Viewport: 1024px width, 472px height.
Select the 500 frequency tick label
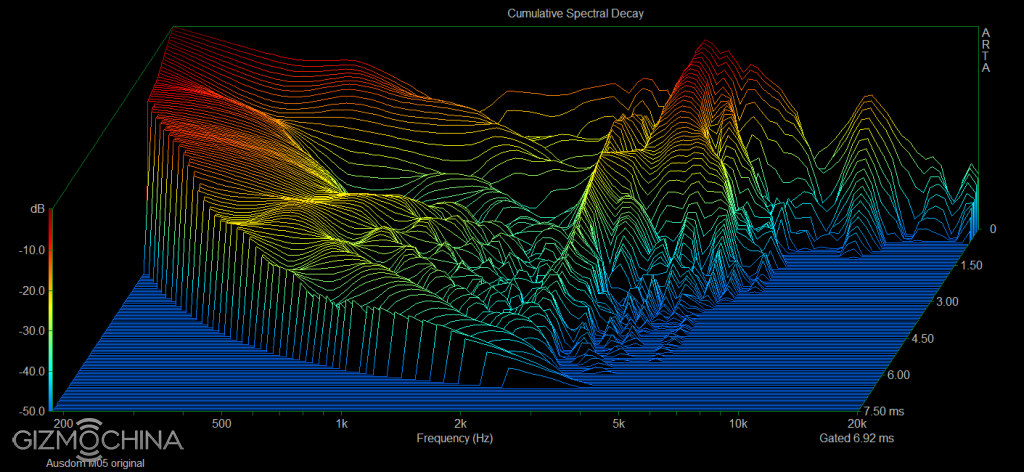pyautogui.click(x=222, y=424)
